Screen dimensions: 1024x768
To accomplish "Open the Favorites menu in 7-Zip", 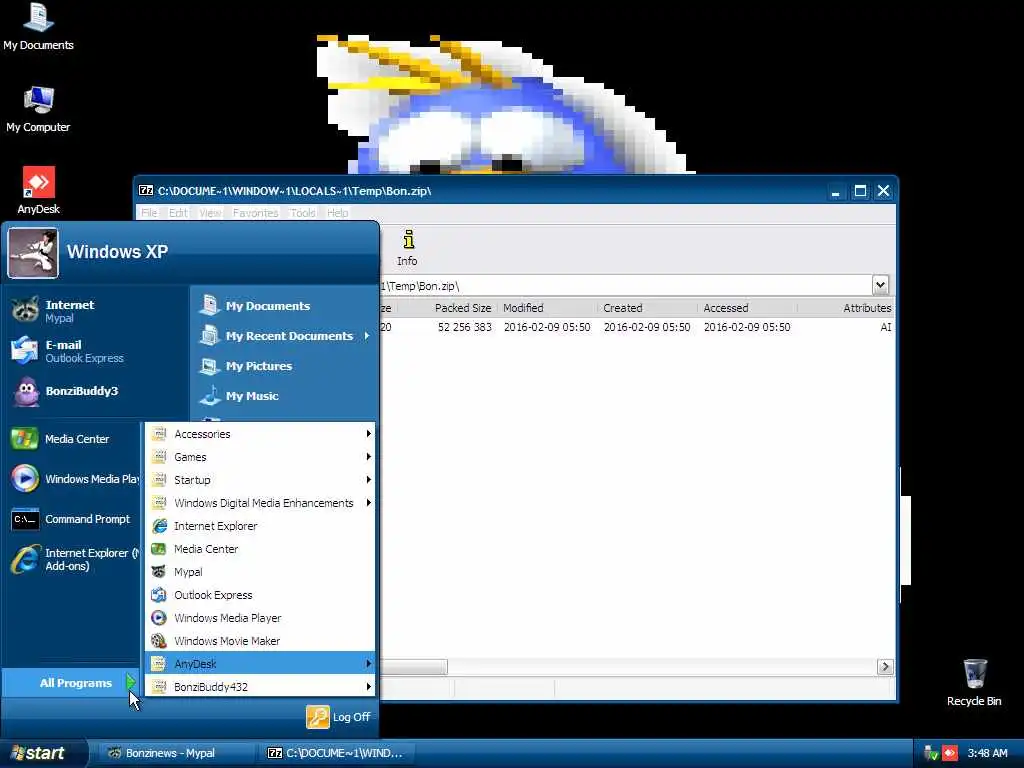I will click(x=255, y=213).
